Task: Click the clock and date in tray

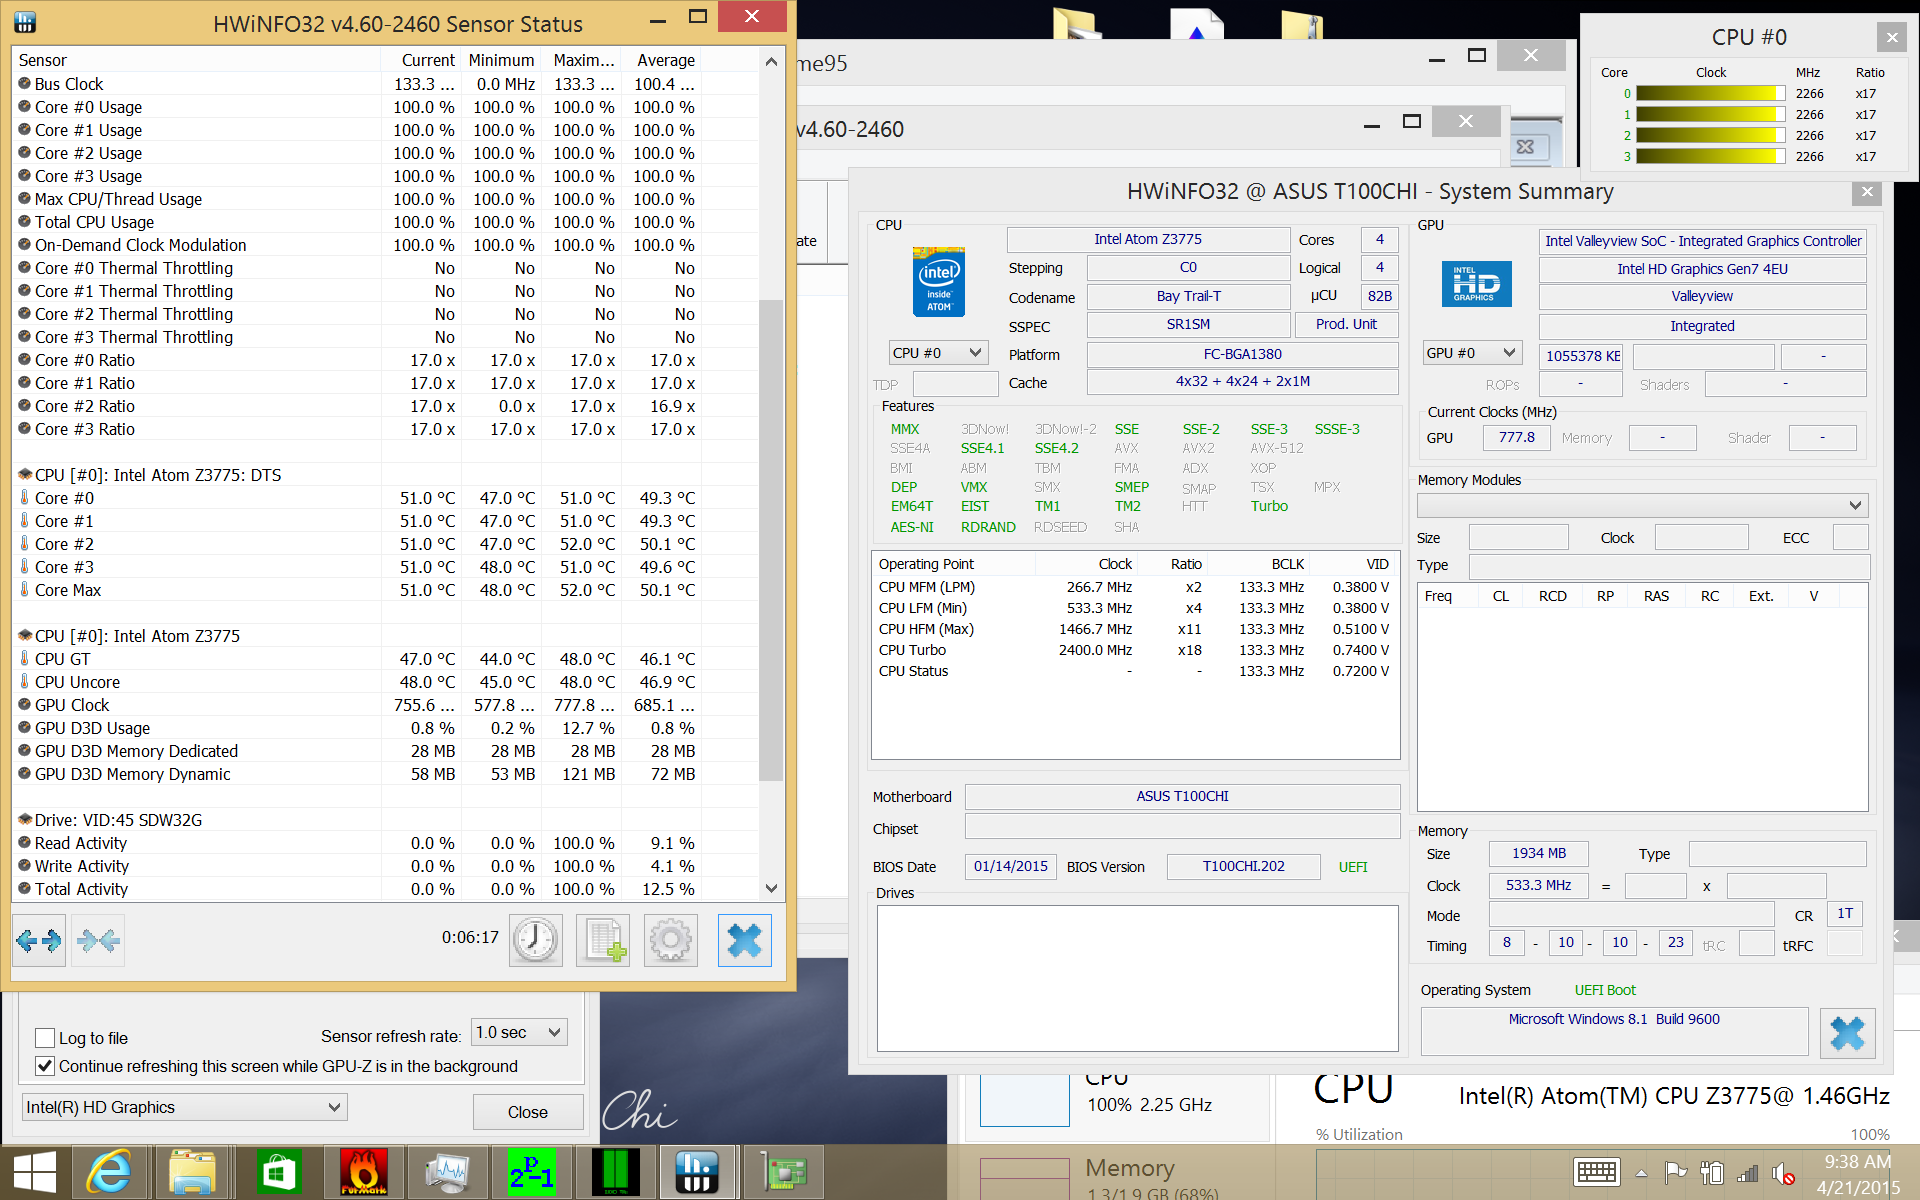Action: tap(1857, 1174)
